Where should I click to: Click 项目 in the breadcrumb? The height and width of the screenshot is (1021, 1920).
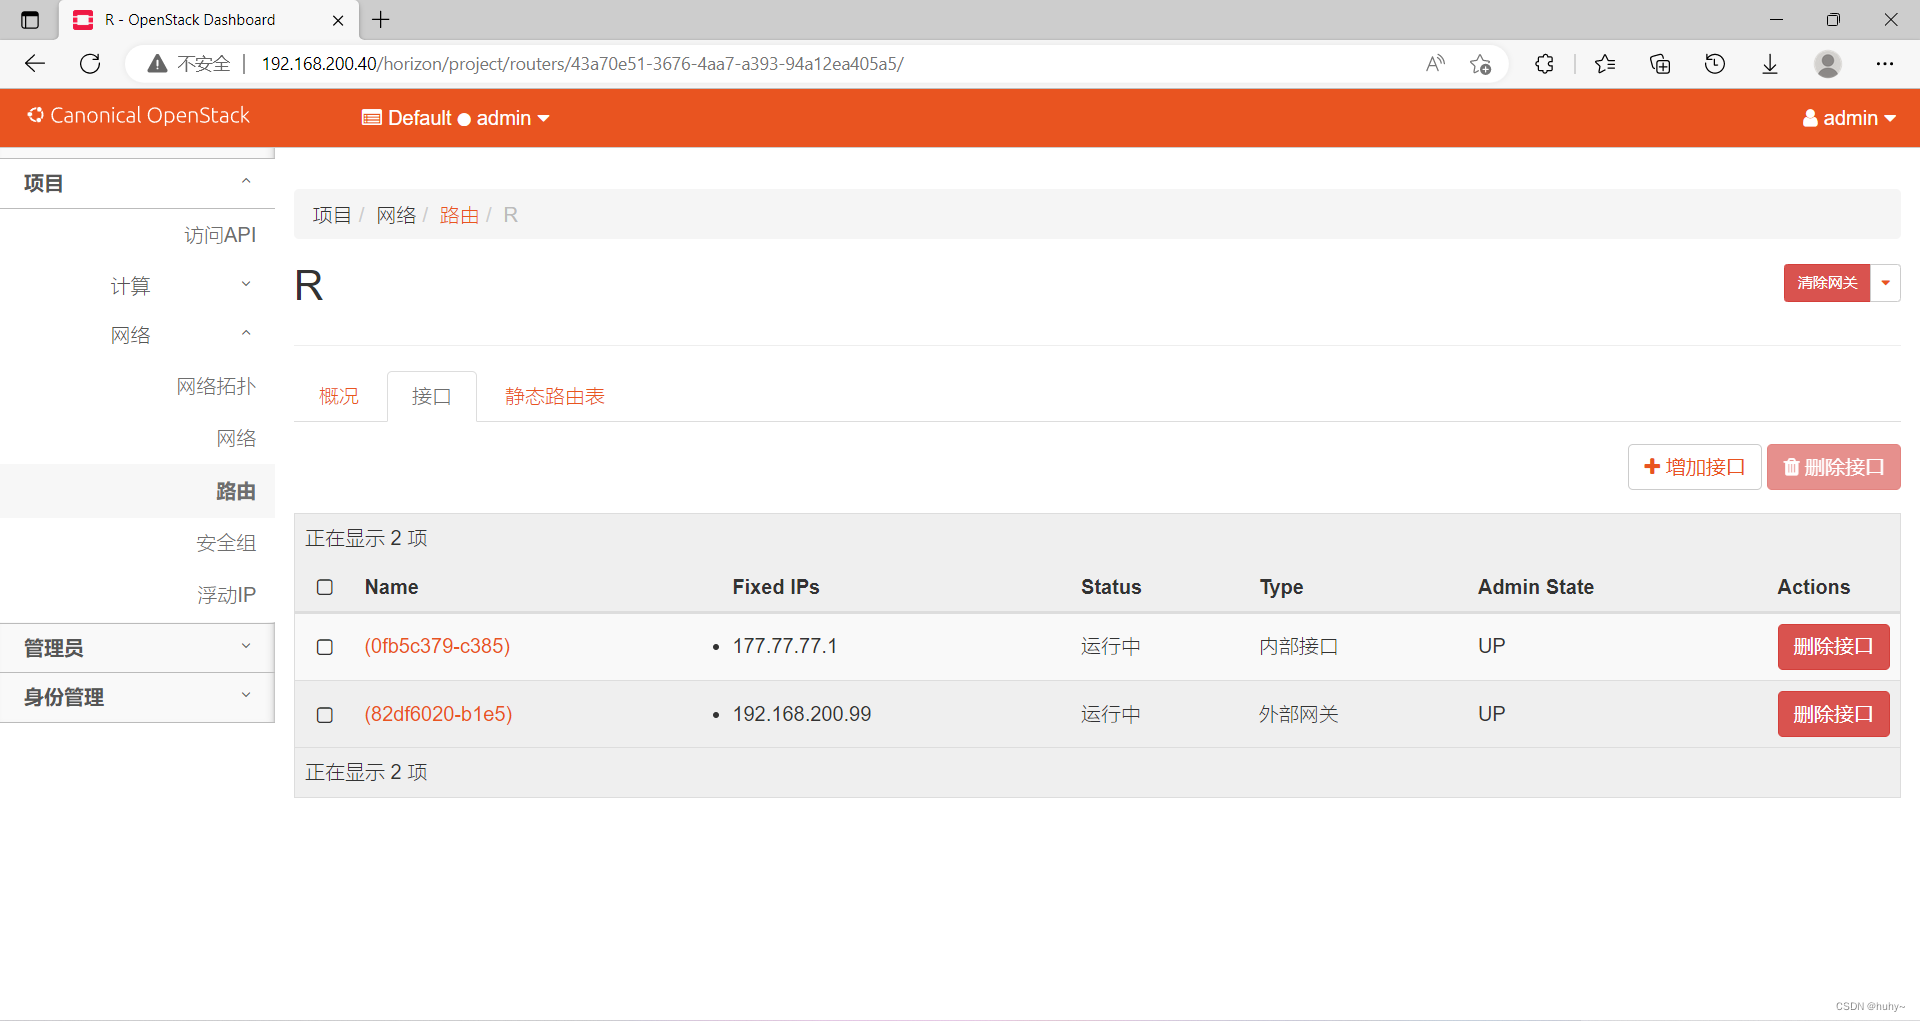tap(332, 215)
